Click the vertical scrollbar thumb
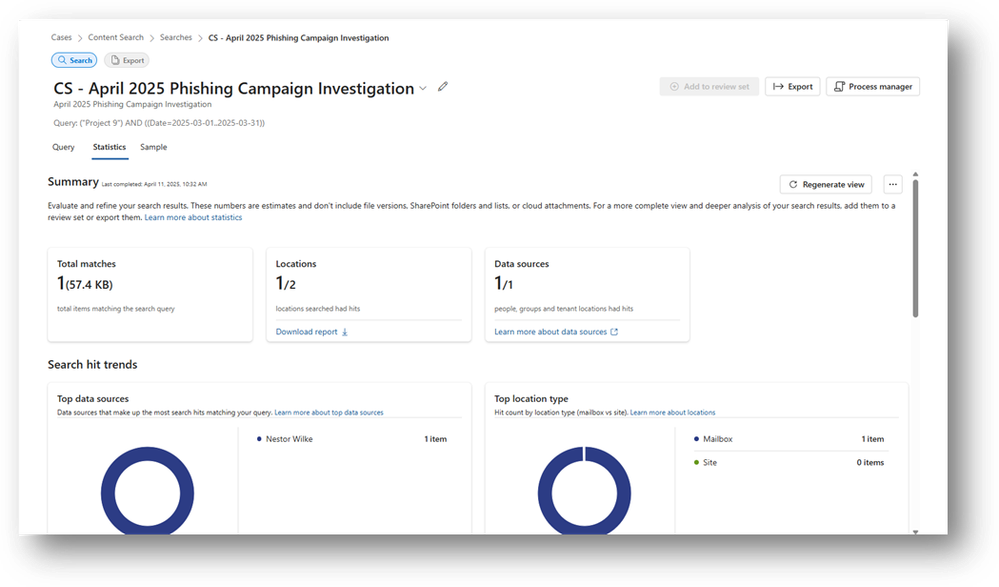This screenshot has height=587, width=999. (916, 249)
